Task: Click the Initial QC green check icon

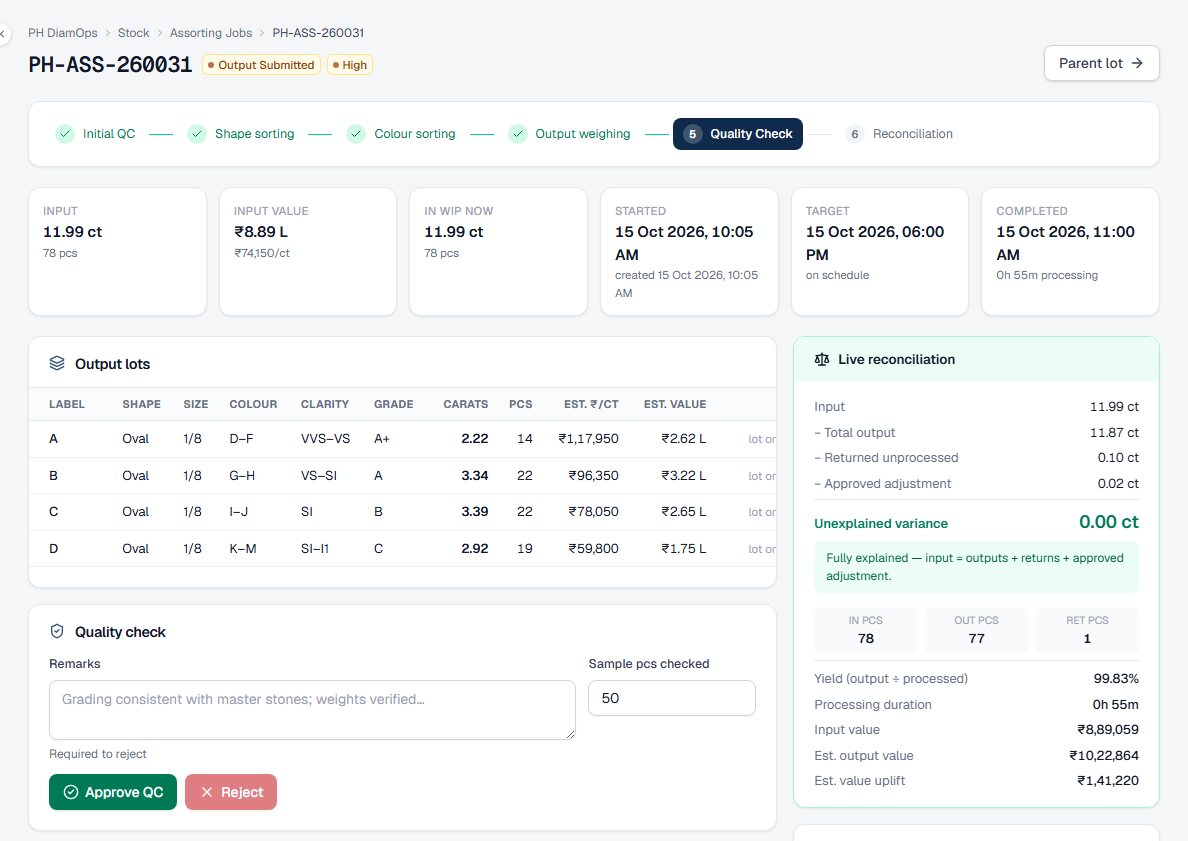Action: (65, 134)
